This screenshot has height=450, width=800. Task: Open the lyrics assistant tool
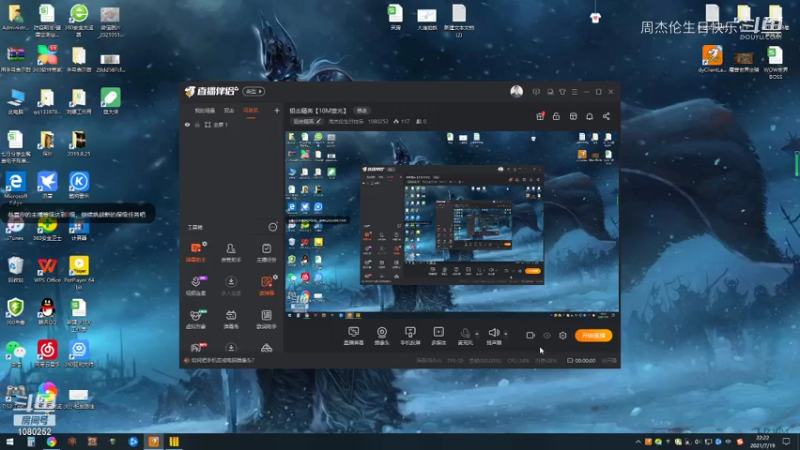pos(266,319)
